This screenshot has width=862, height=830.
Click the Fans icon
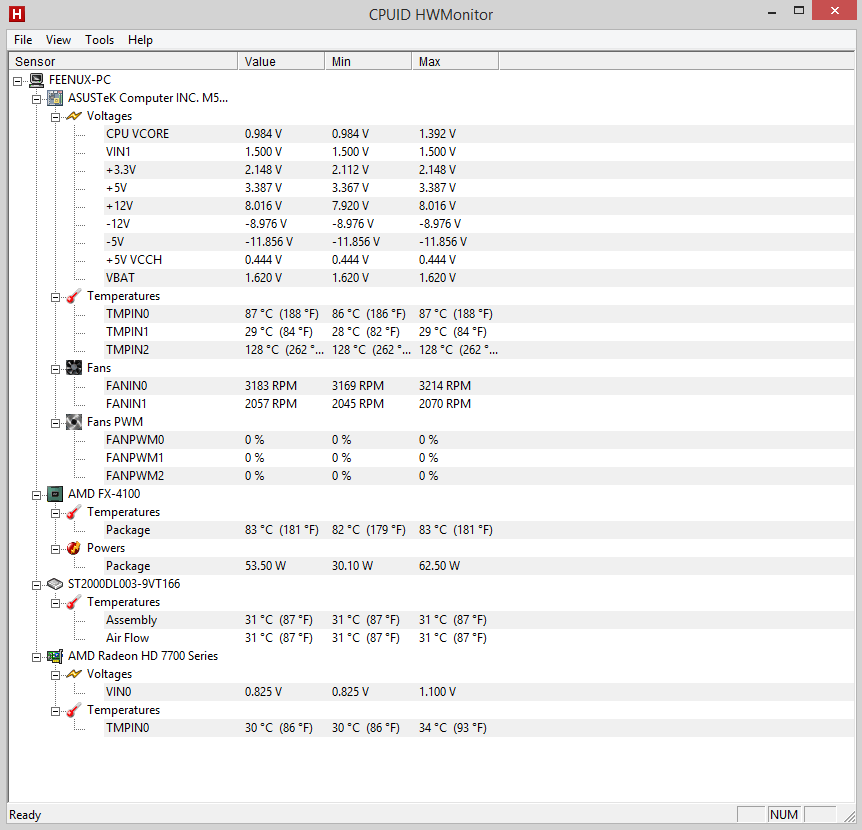click(74, 368)
